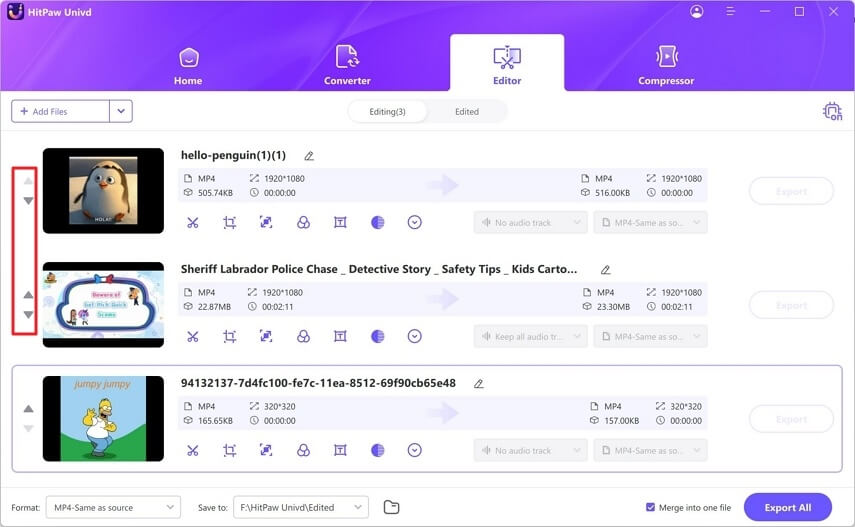The height and width of the screenshot is (527, 855).
Task: Rename the hello-penguin(1)(1) file
Action: coord(309,156)
